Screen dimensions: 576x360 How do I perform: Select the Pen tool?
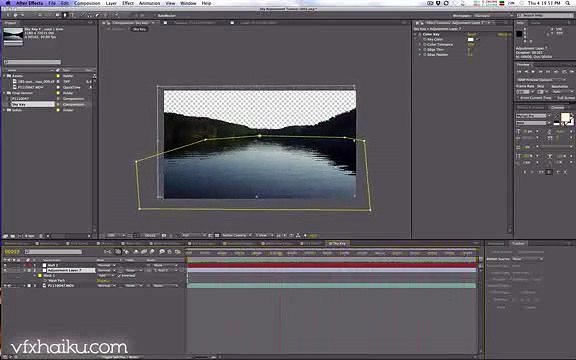click(65, 15)
